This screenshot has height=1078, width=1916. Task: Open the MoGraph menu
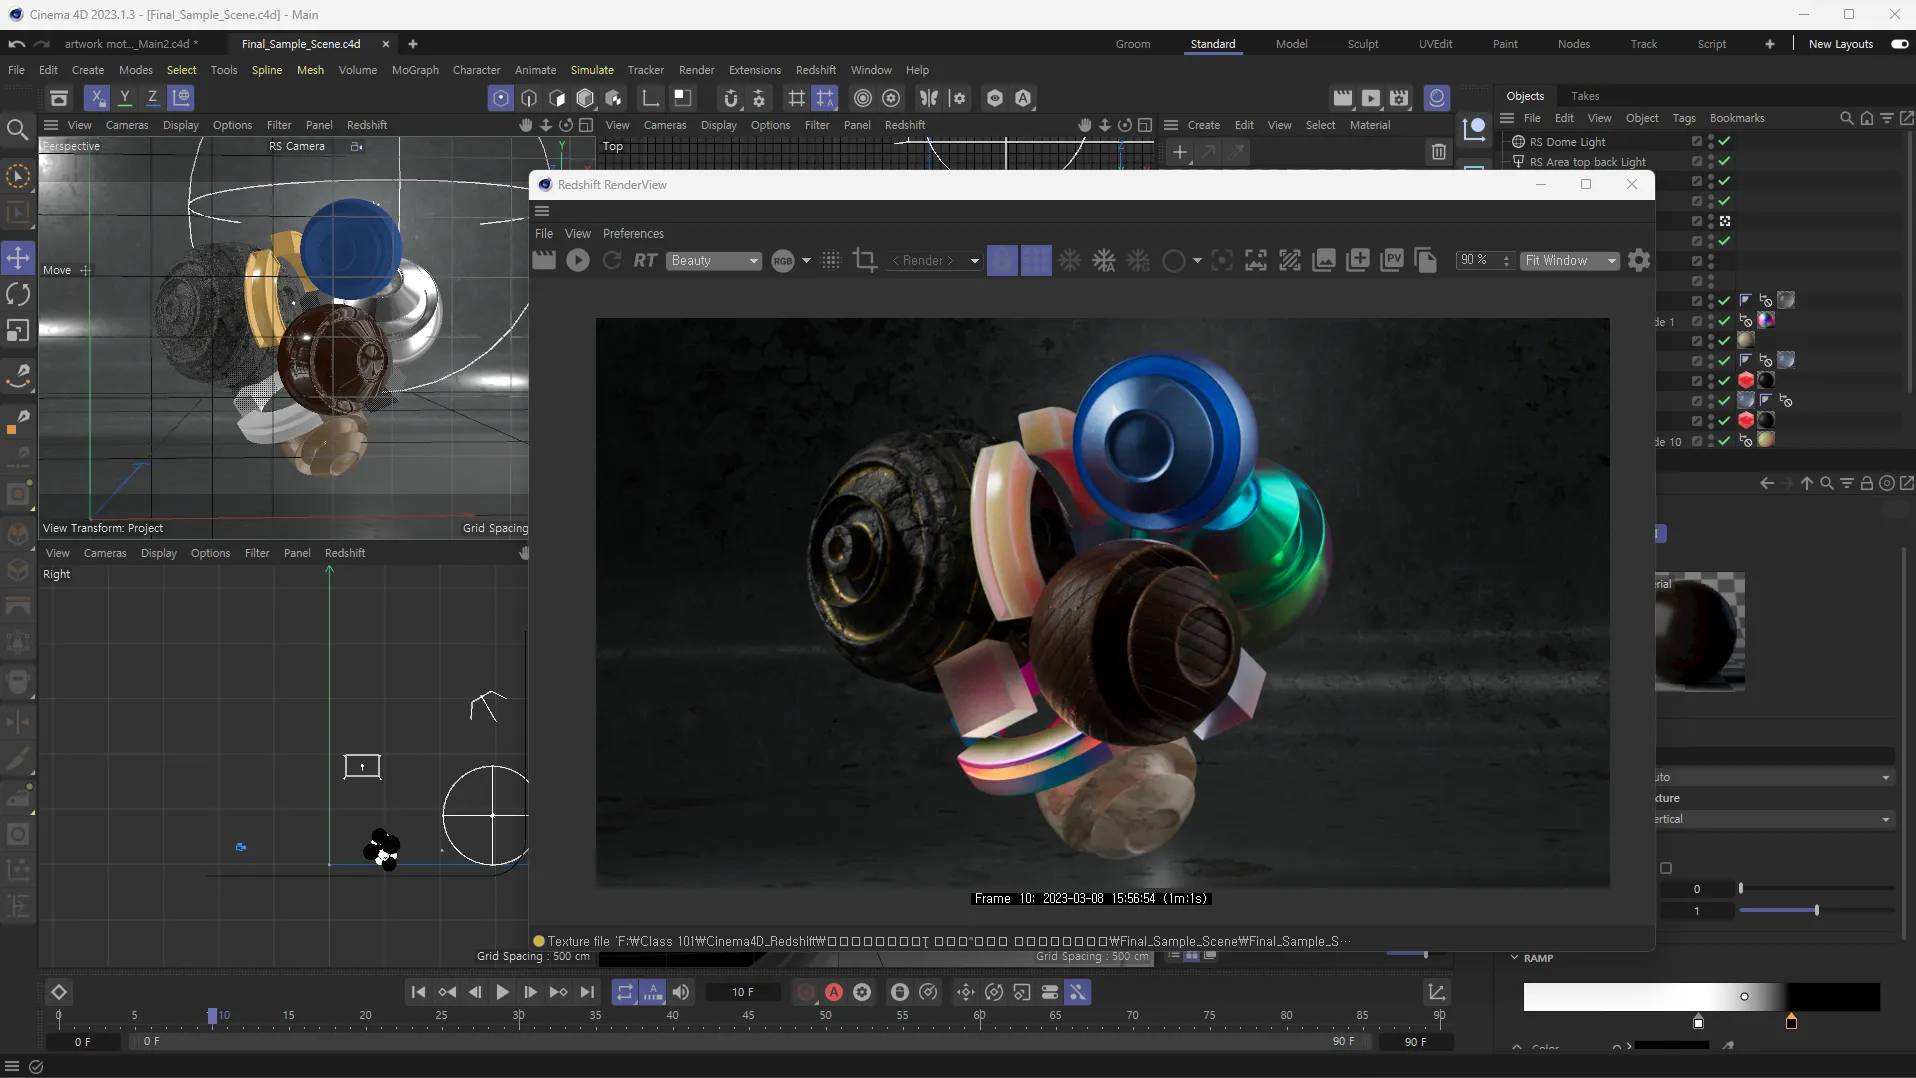[415, 70]
